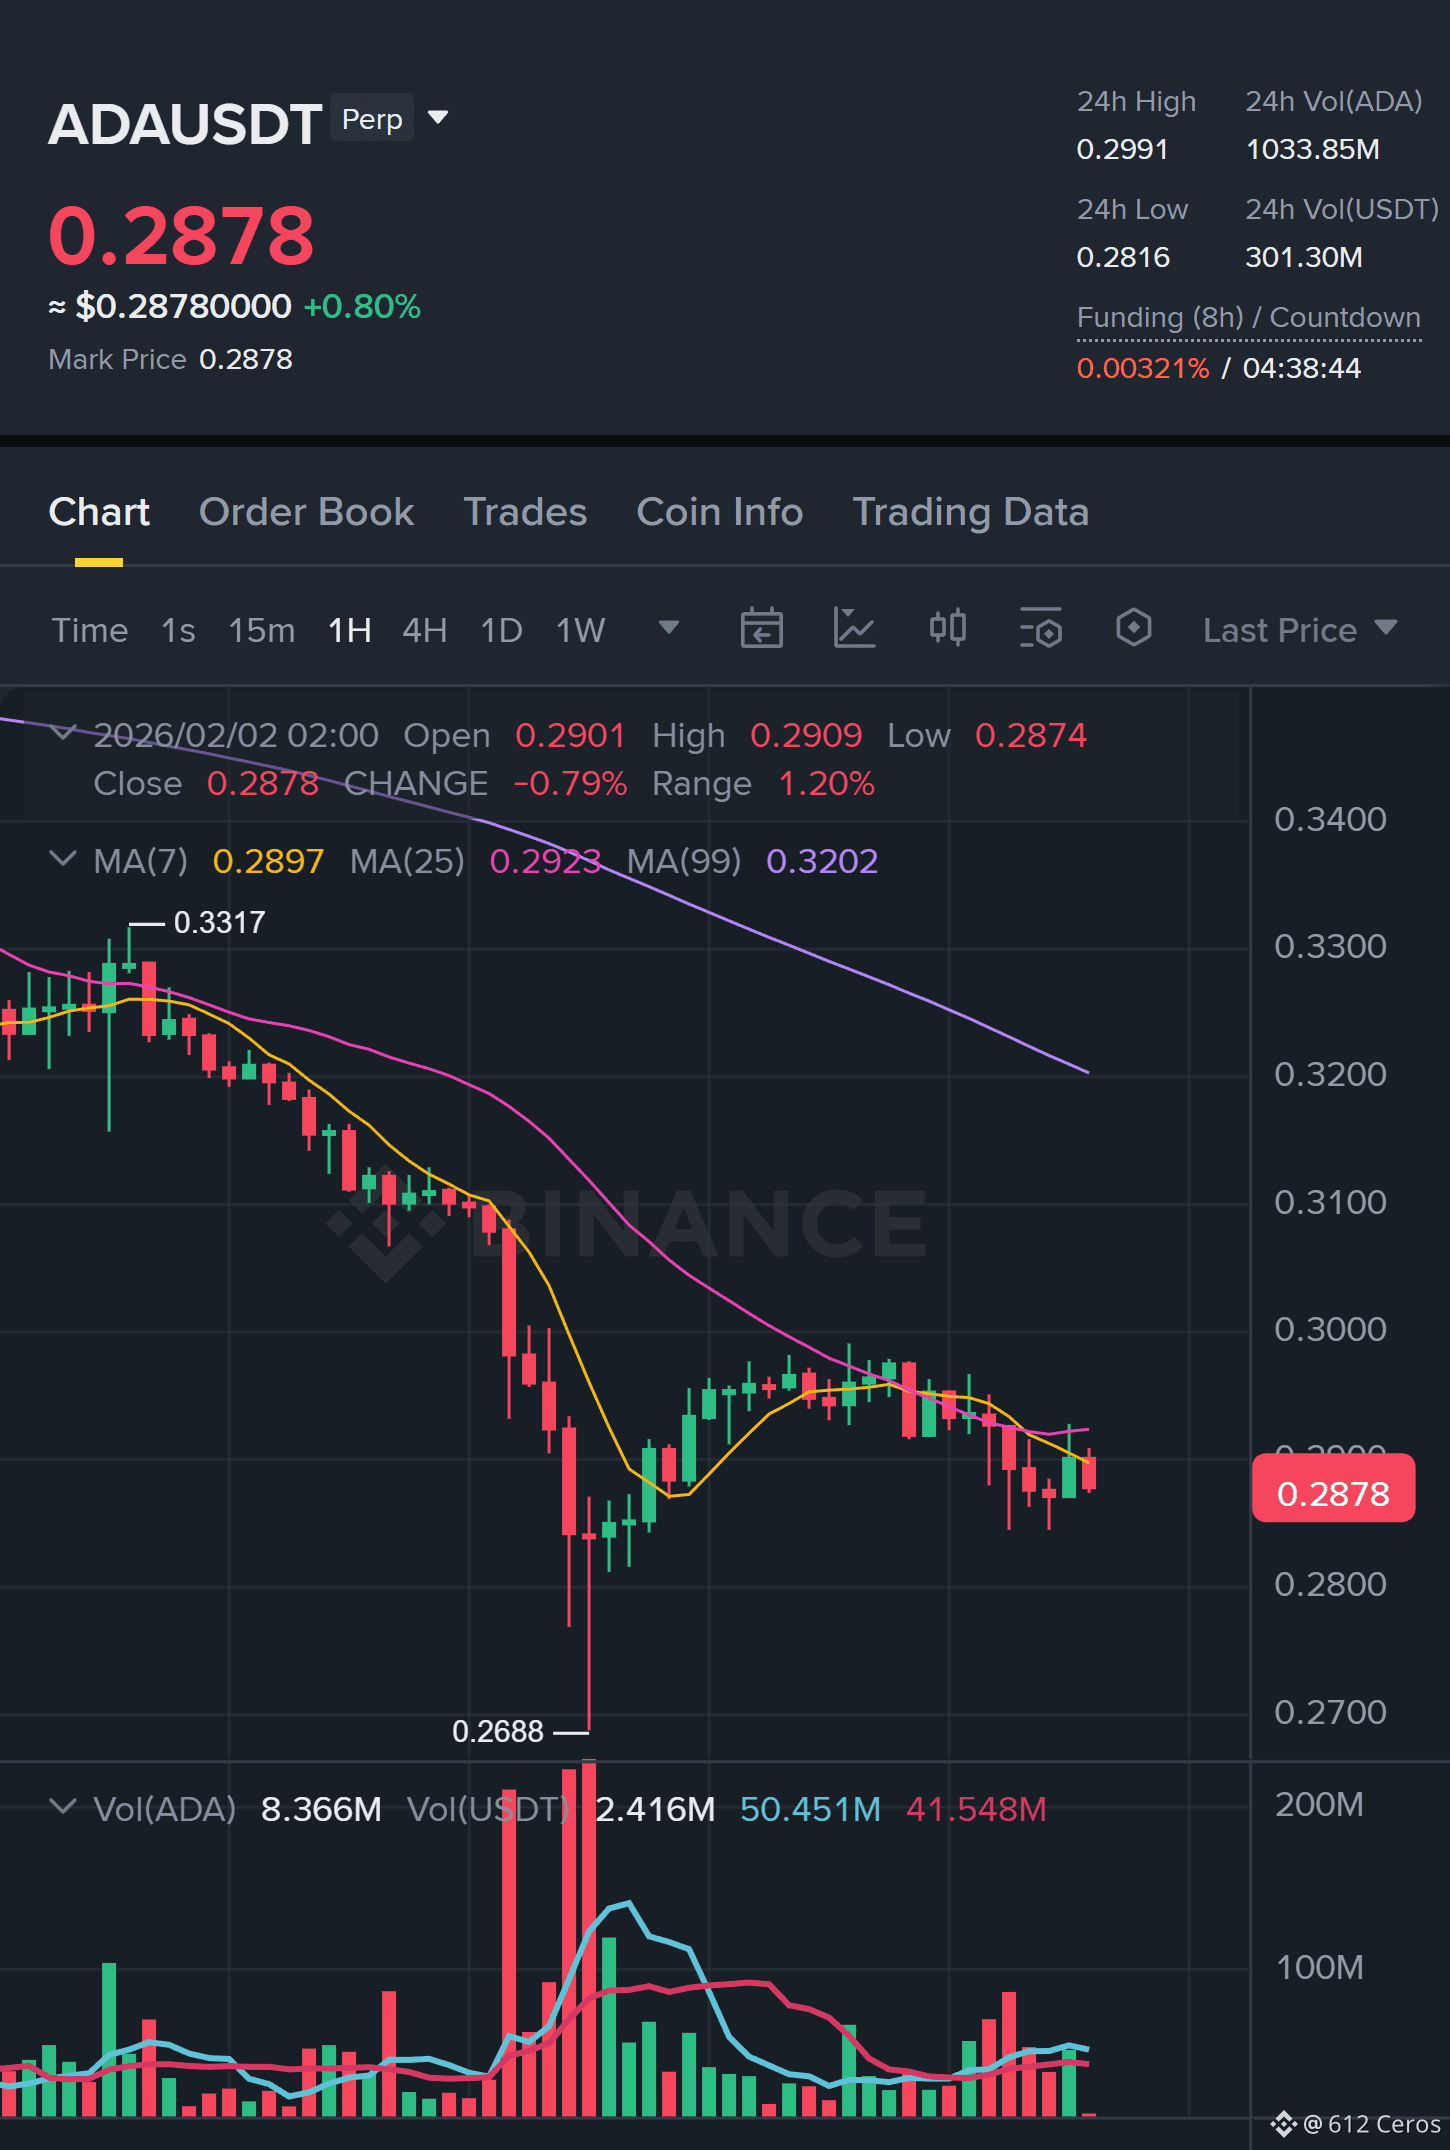Open the chart indicators line icon

854,629
